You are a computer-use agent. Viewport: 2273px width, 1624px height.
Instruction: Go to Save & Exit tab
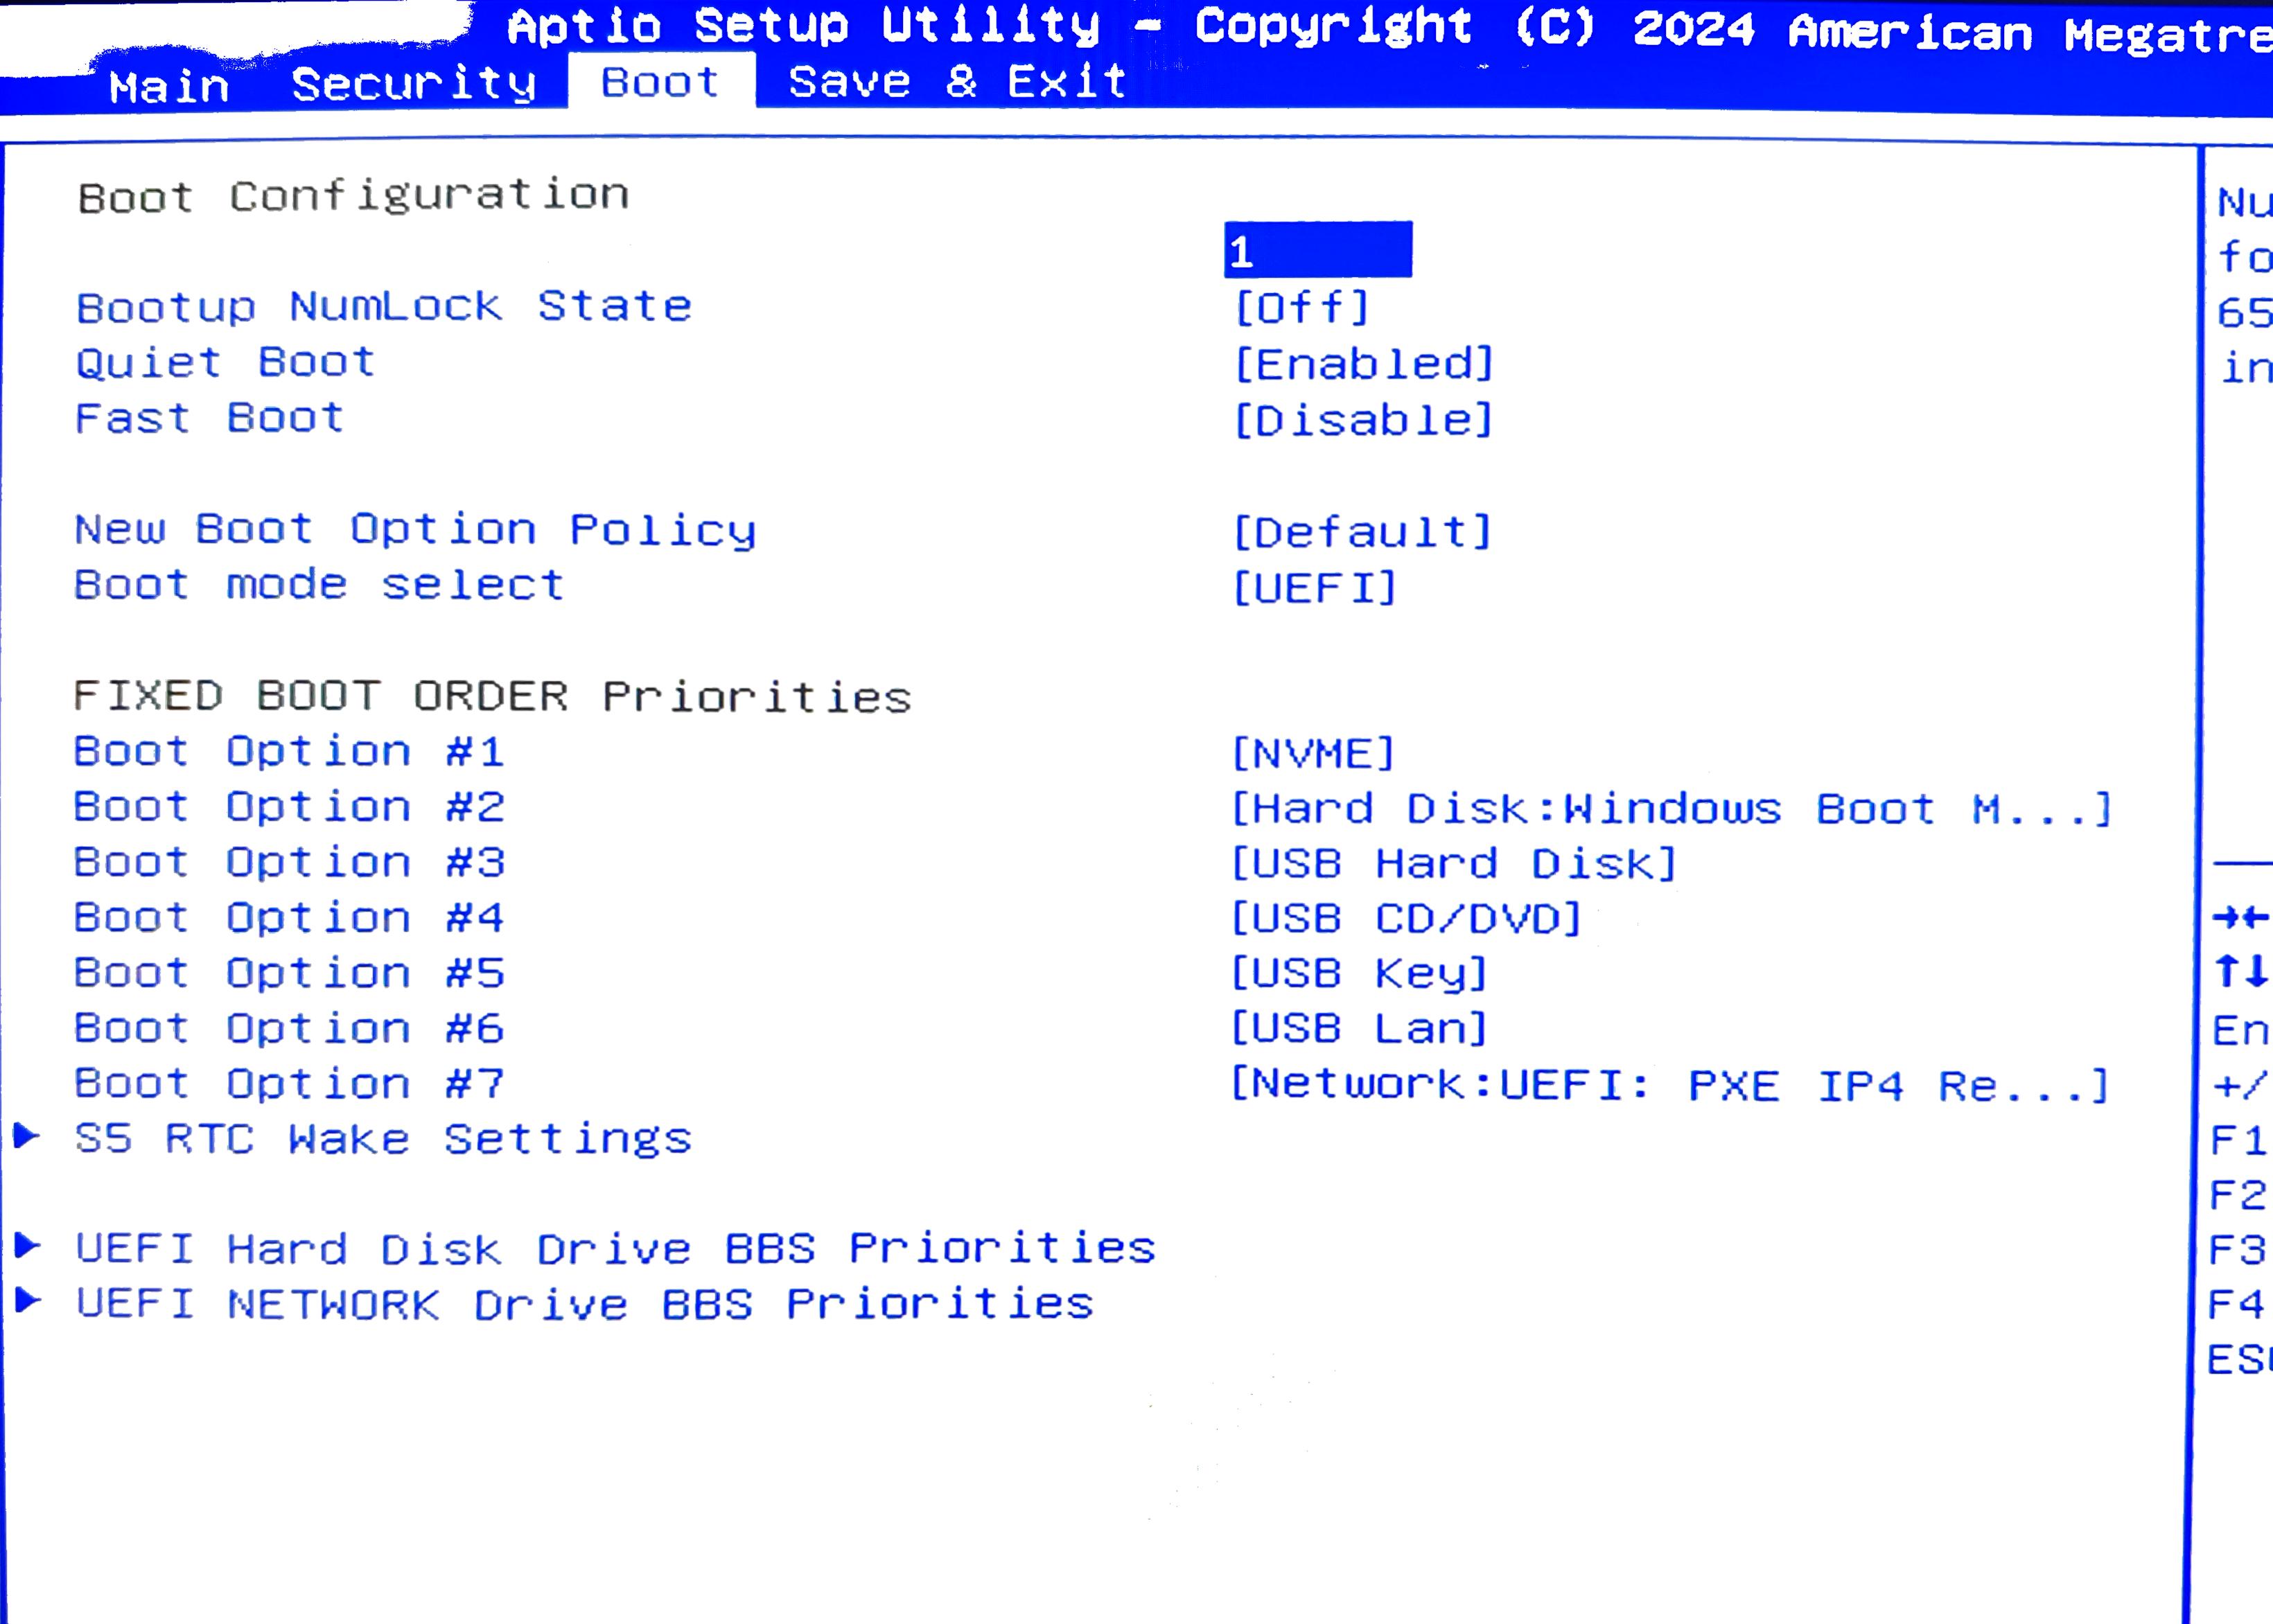pos(958,81)
